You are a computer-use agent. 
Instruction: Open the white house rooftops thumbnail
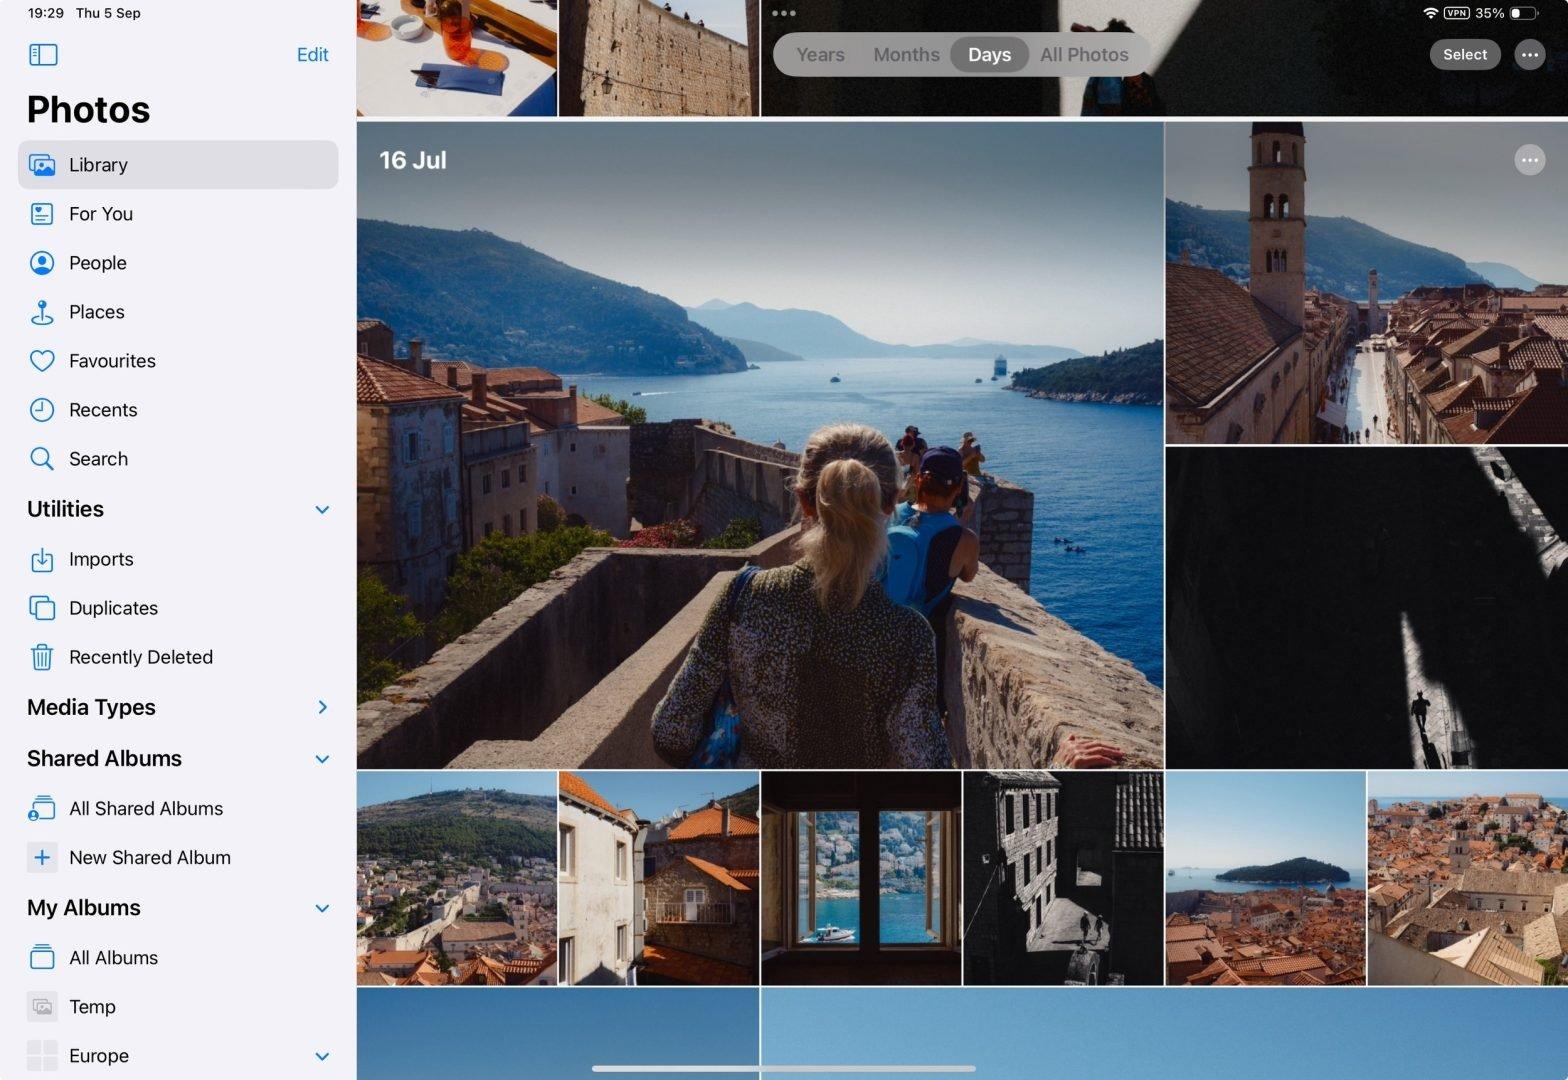pyautogui.click(x=659, y=878)
